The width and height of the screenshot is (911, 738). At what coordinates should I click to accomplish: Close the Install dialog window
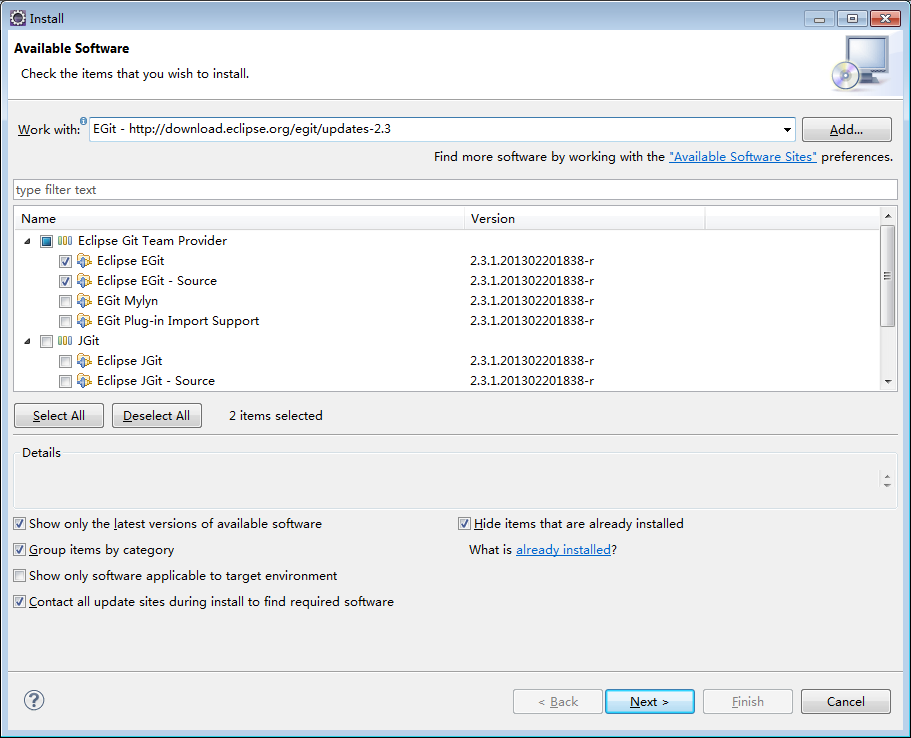[885, 19]
